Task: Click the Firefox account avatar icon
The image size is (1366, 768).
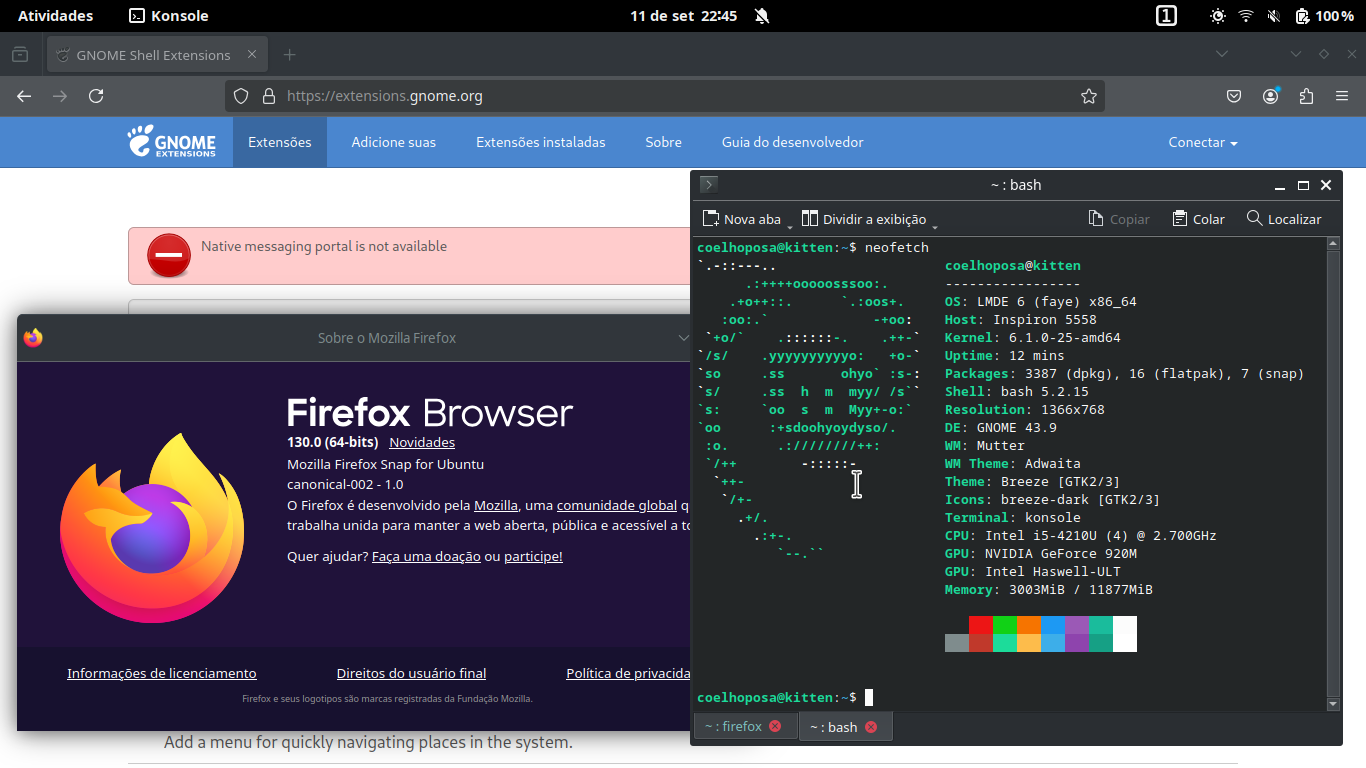Action: [x=1270, y=96]
